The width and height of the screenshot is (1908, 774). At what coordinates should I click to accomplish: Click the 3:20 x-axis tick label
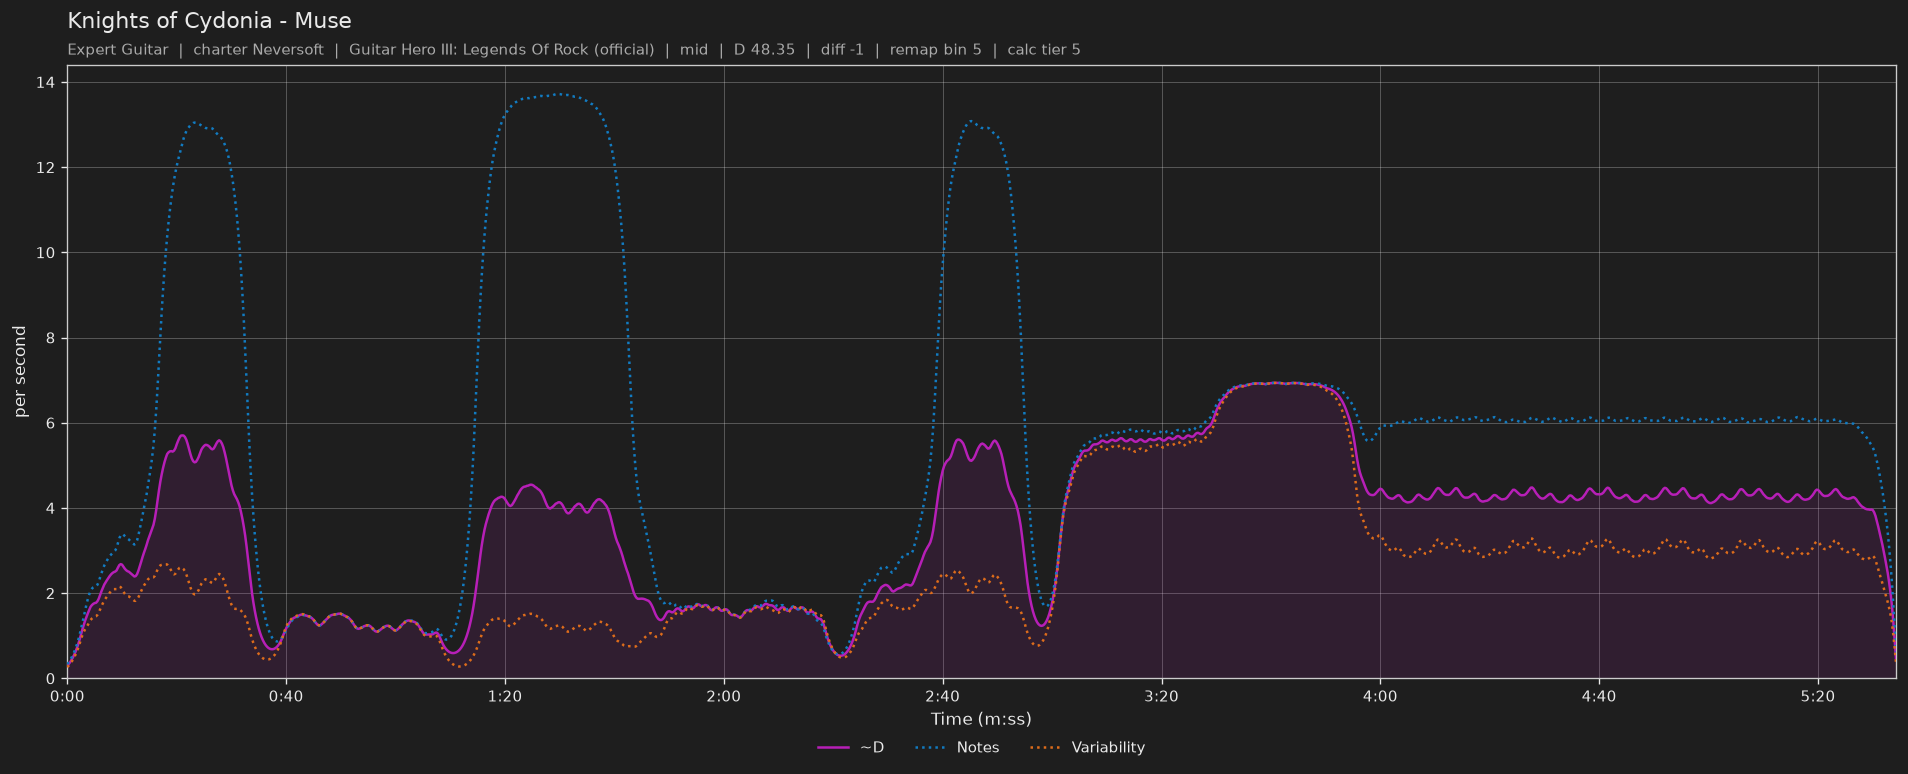click(x=1162, y=696)
